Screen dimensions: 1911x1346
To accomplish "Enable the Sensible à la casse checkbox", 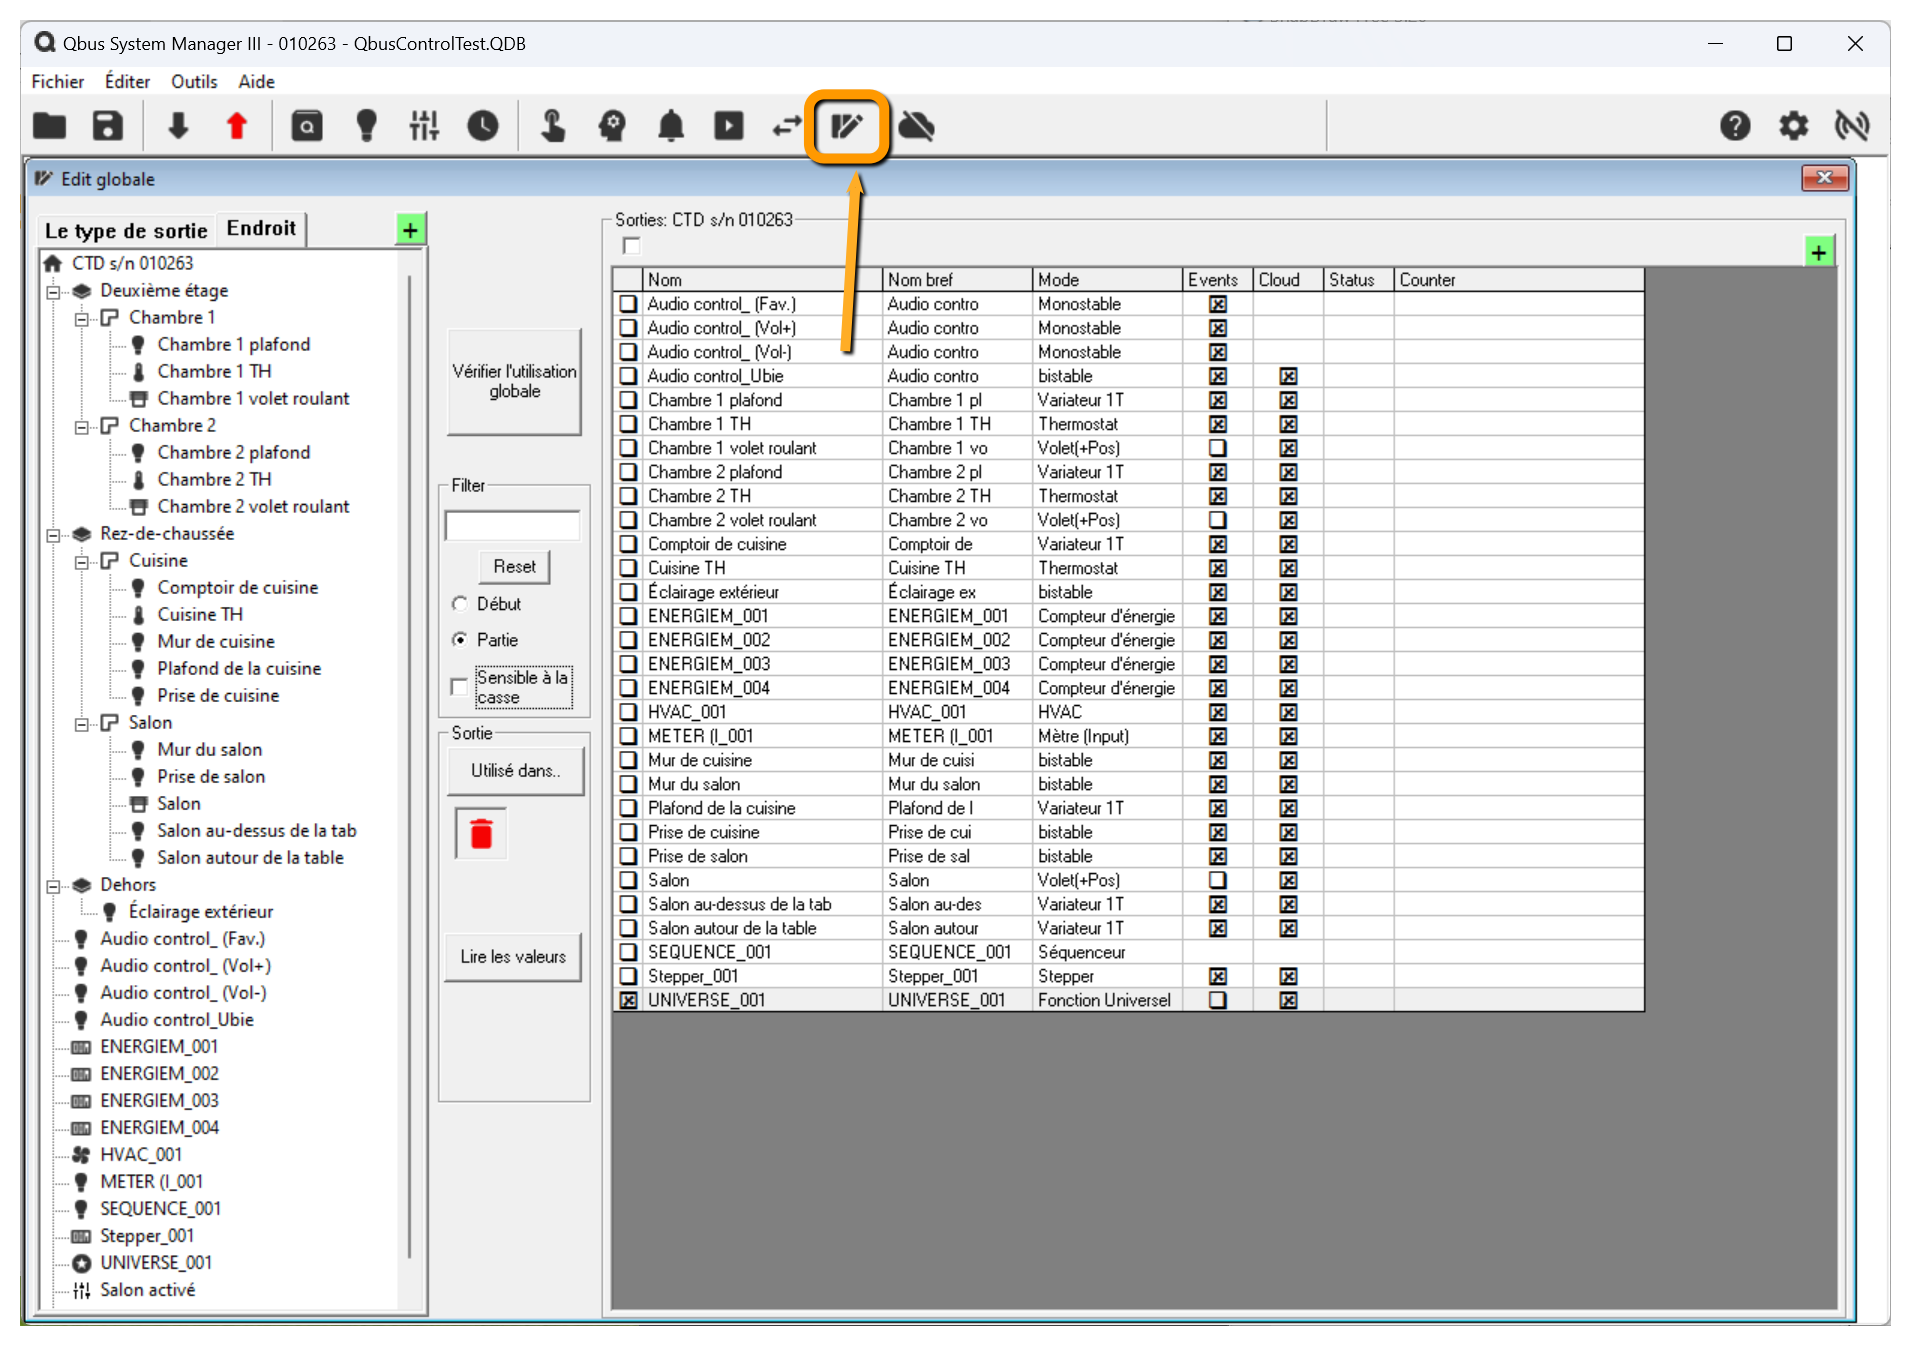I will point(459,687).
